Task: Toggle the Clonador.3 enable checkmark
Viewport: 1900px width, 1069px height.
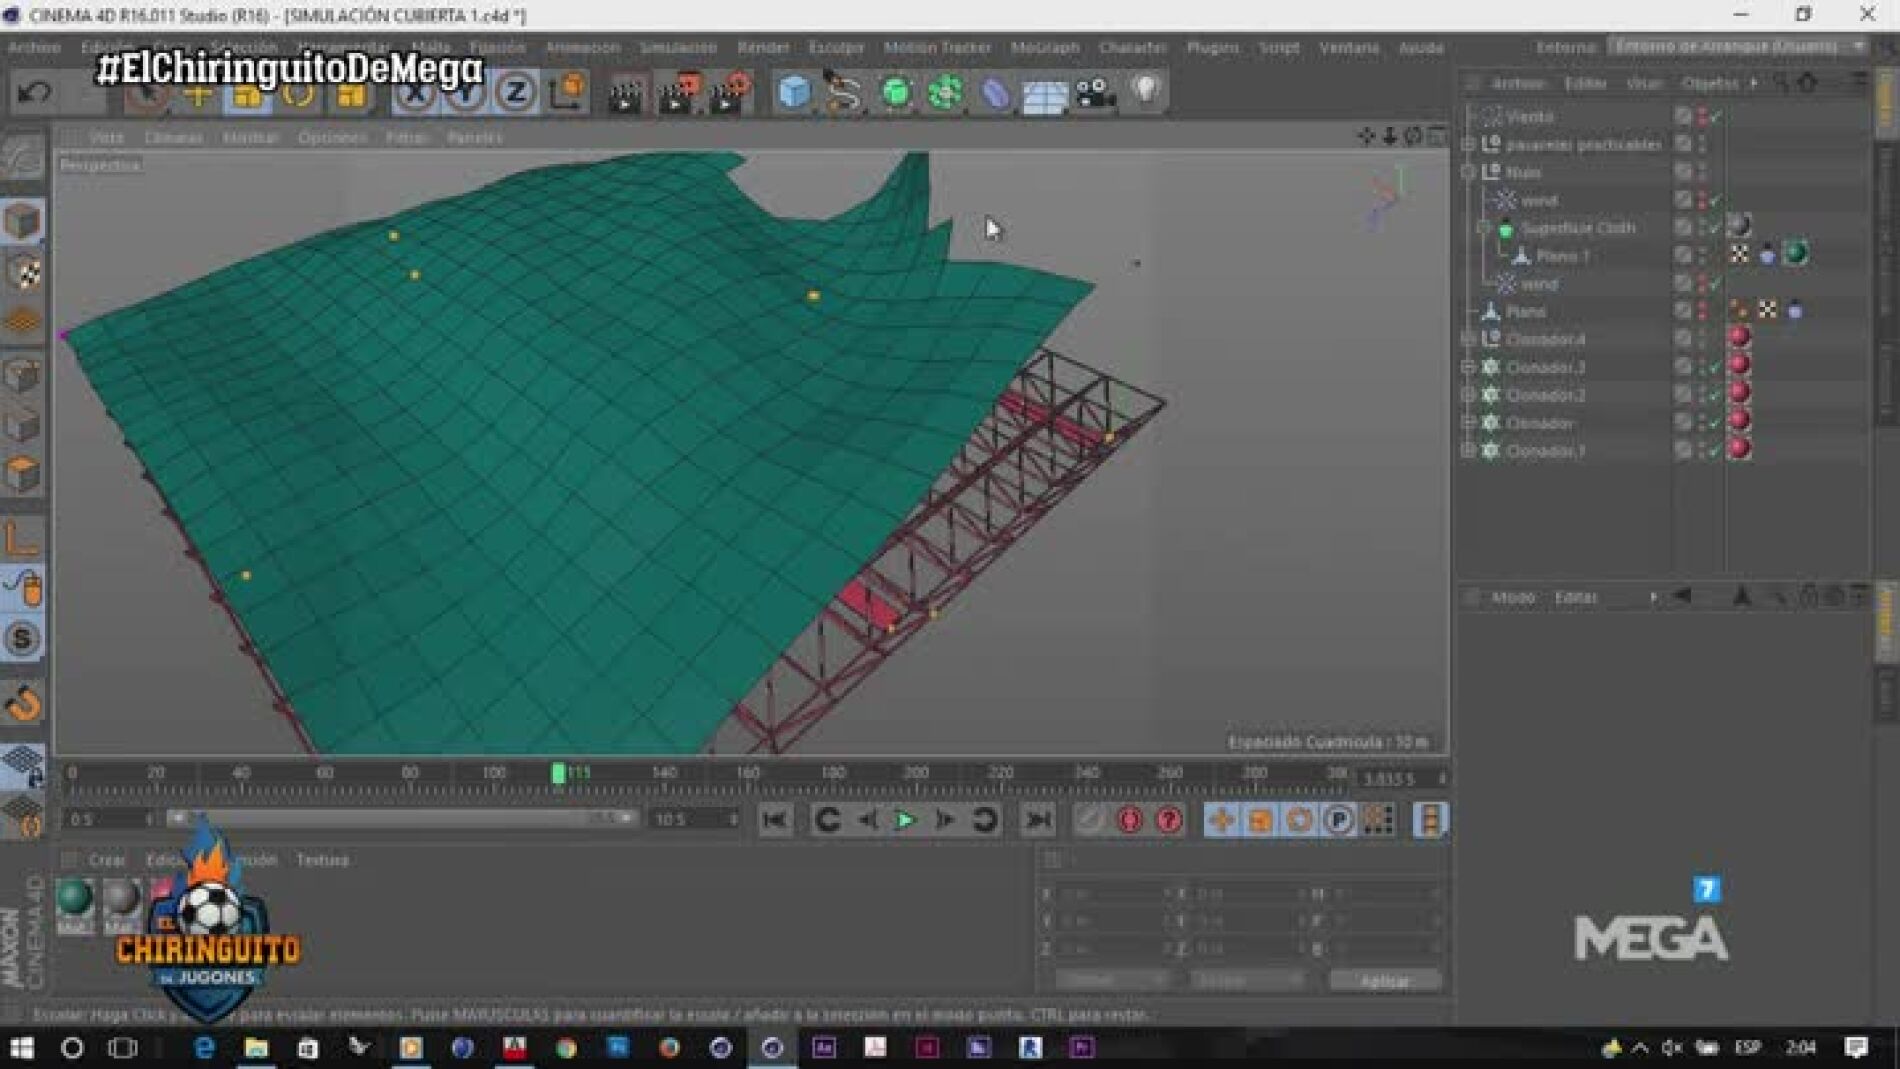Action: click(x=1716, y=368)
